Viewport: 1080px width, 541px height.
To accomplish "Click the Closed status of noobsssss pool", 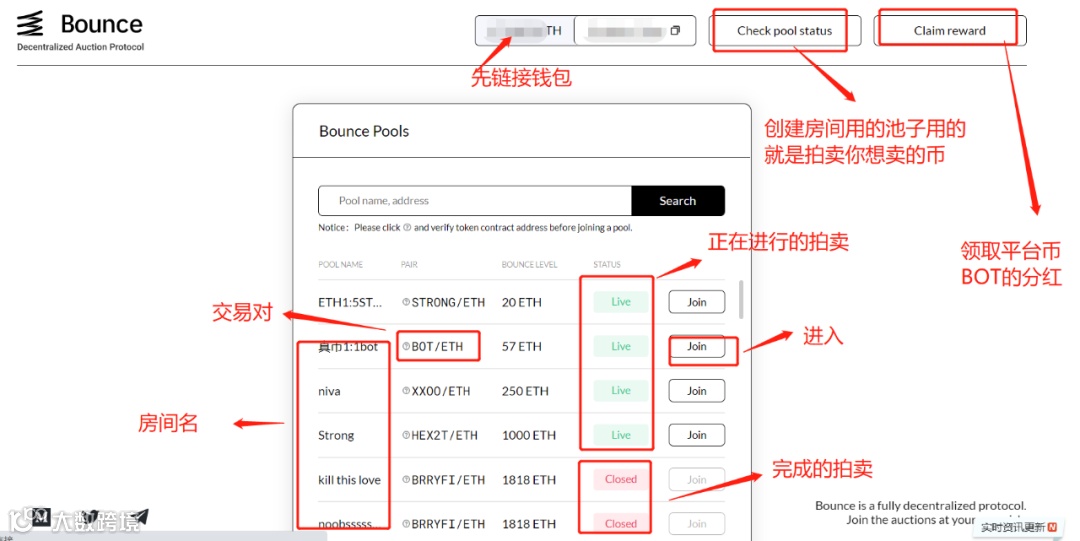I will (x=621, y=524).
